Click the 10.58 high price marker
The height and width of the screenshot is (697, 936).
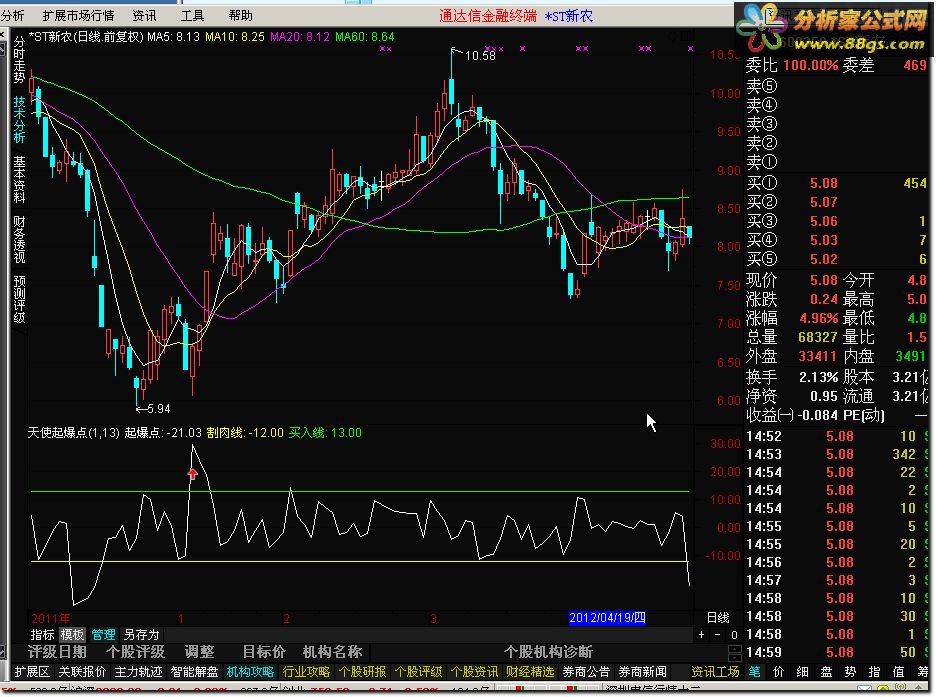click(480, 56)
